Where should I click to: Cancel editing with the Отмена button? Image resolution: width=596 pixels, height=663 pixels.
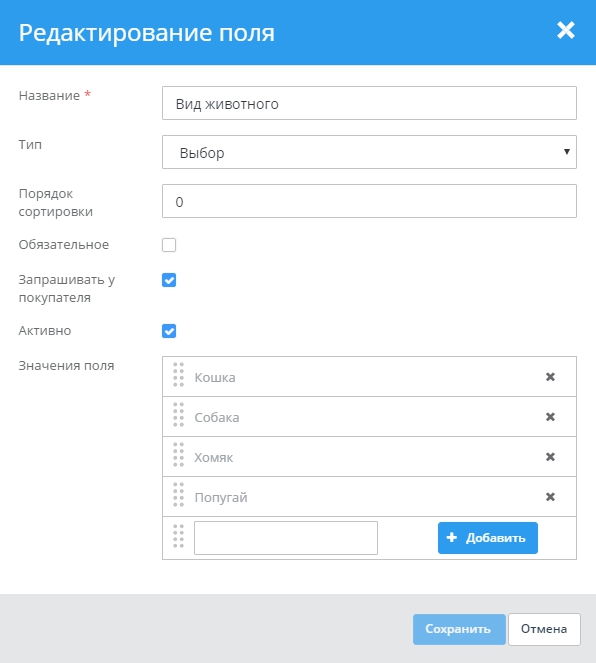[x=544, y=629]
